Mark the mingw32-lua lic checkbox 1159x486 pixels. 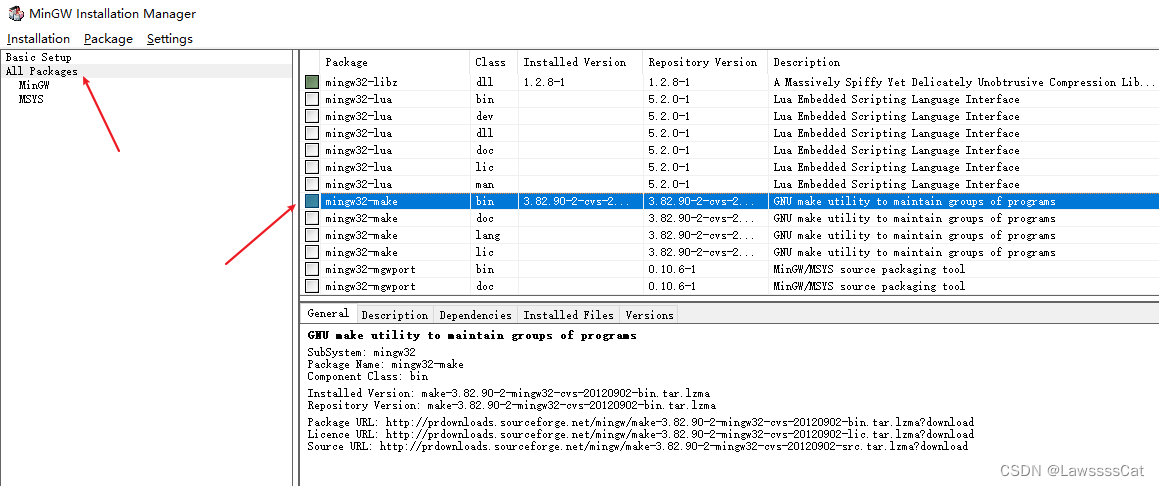click(x=312, y=167)
